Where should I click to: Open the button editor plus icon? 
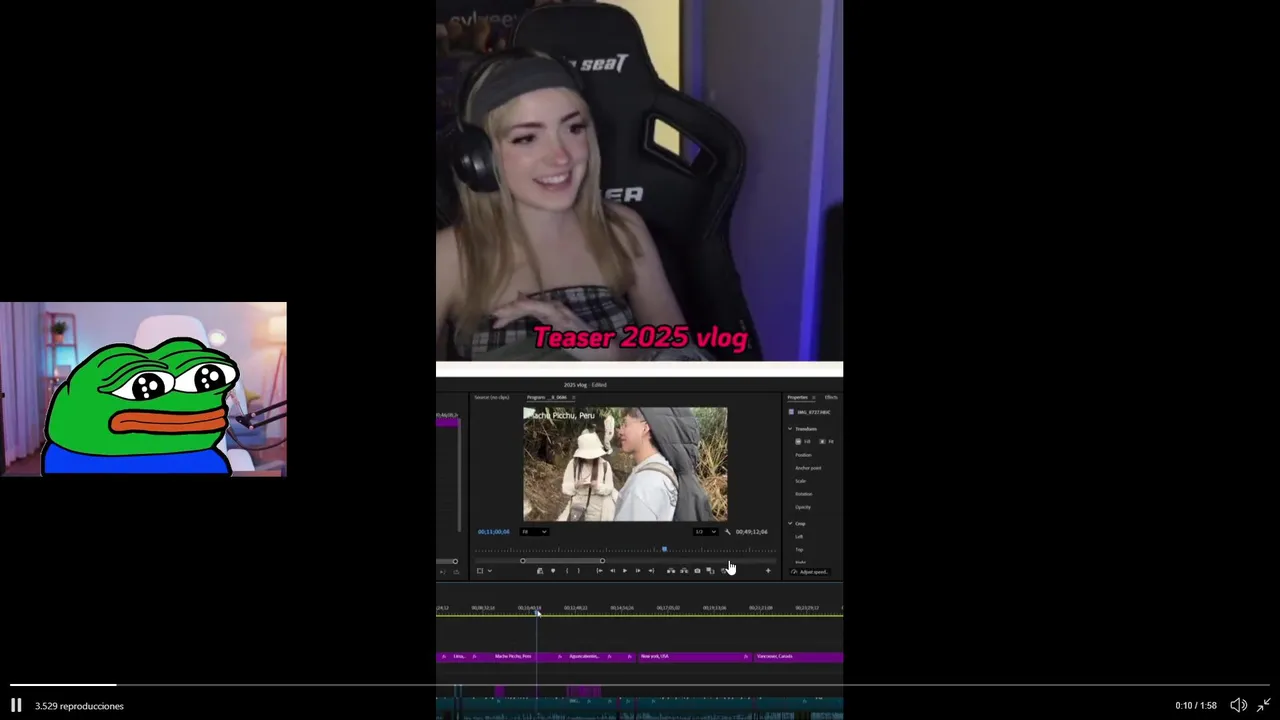(x=768, y=570)
